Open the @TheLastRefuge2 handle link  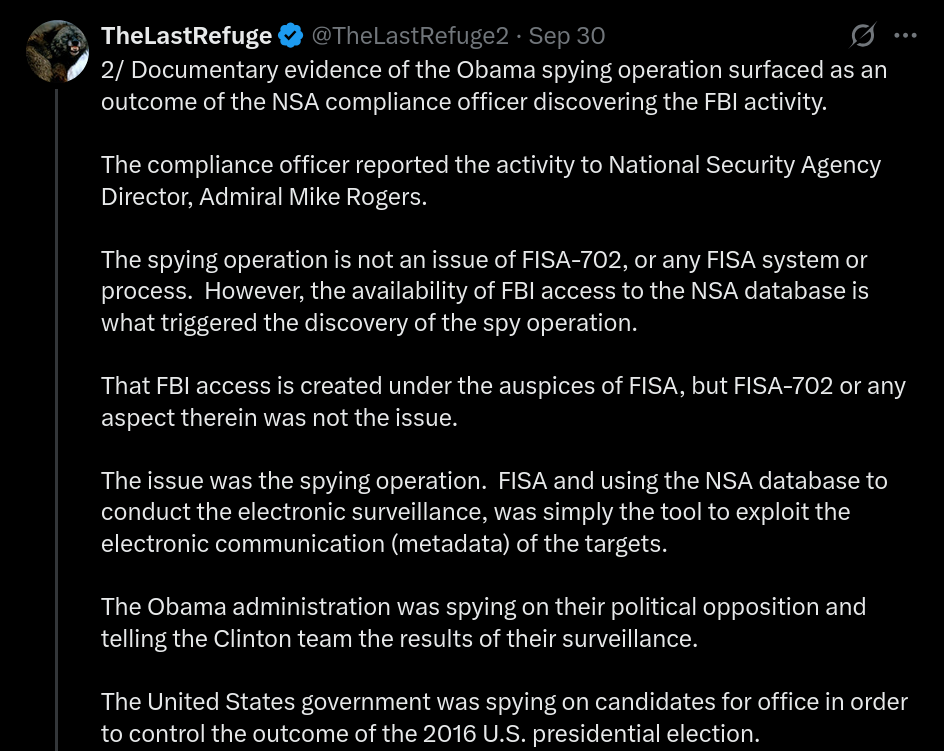[x=410, y=36]
